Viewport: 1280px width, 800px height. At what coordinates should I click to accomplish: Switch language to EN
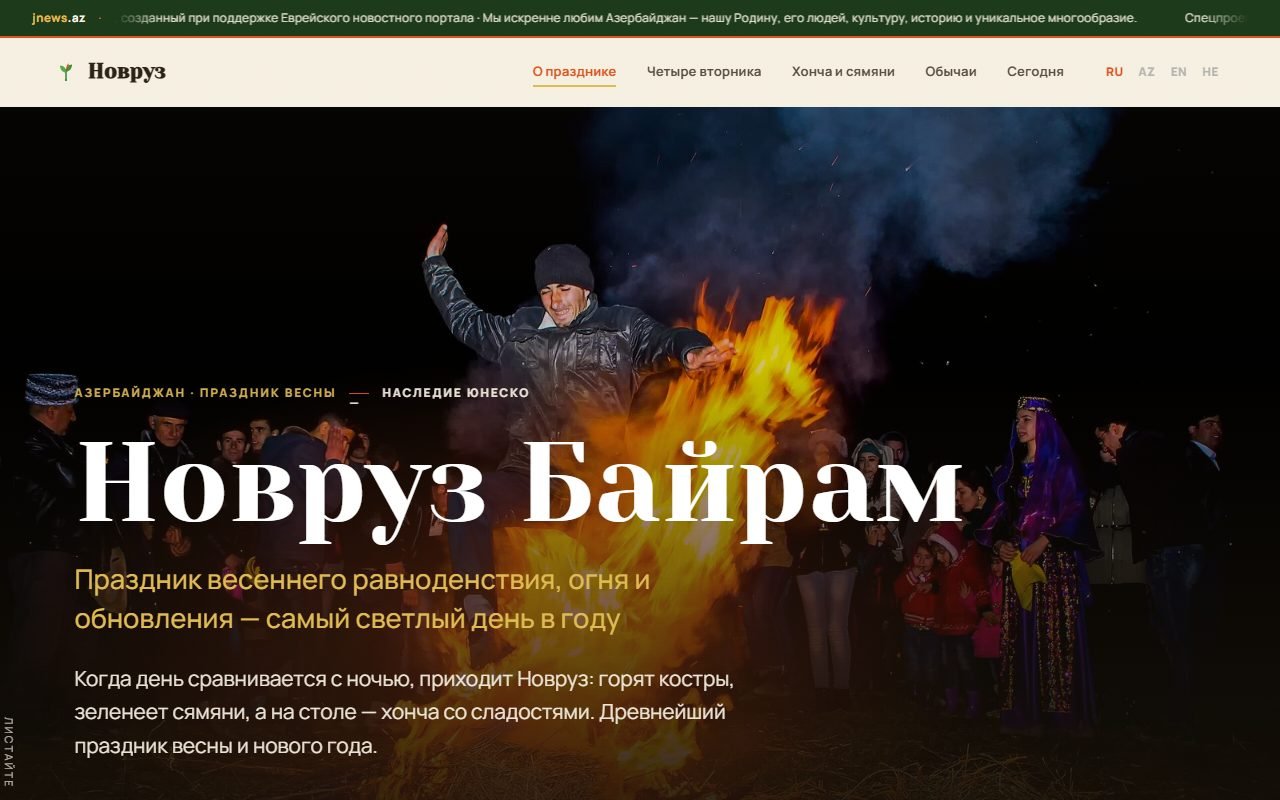1179,72
